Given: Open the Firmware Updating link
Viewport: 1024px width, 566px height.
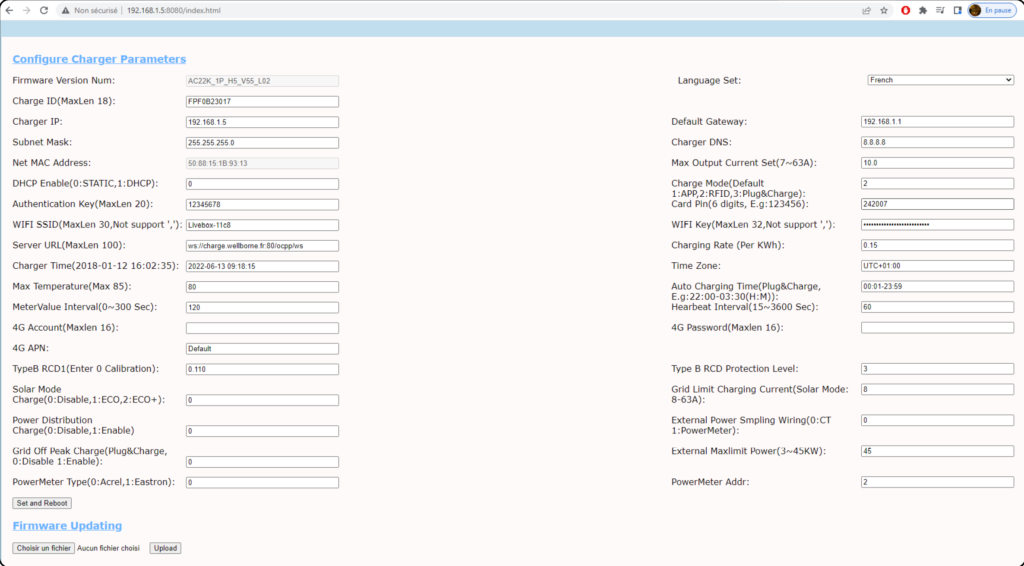Looking at the screenshot, I should 67,526.
